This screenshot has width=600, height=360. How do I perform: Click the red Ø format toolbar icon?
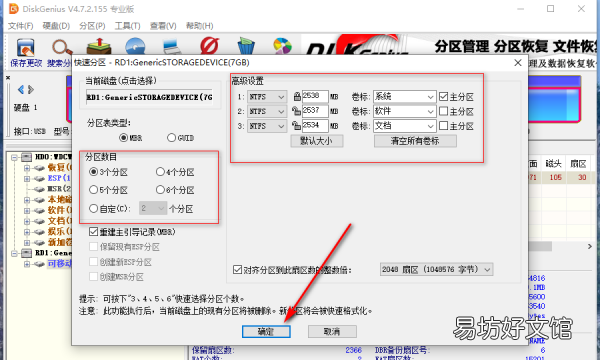[210, 46]
